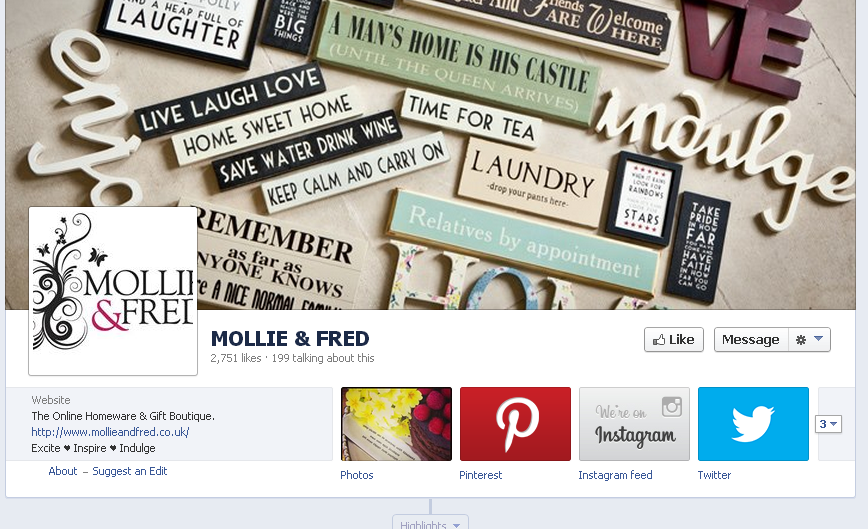Click the Pinterest label link
This screenshot has width=868, height=529.
[x=480, y=475]
